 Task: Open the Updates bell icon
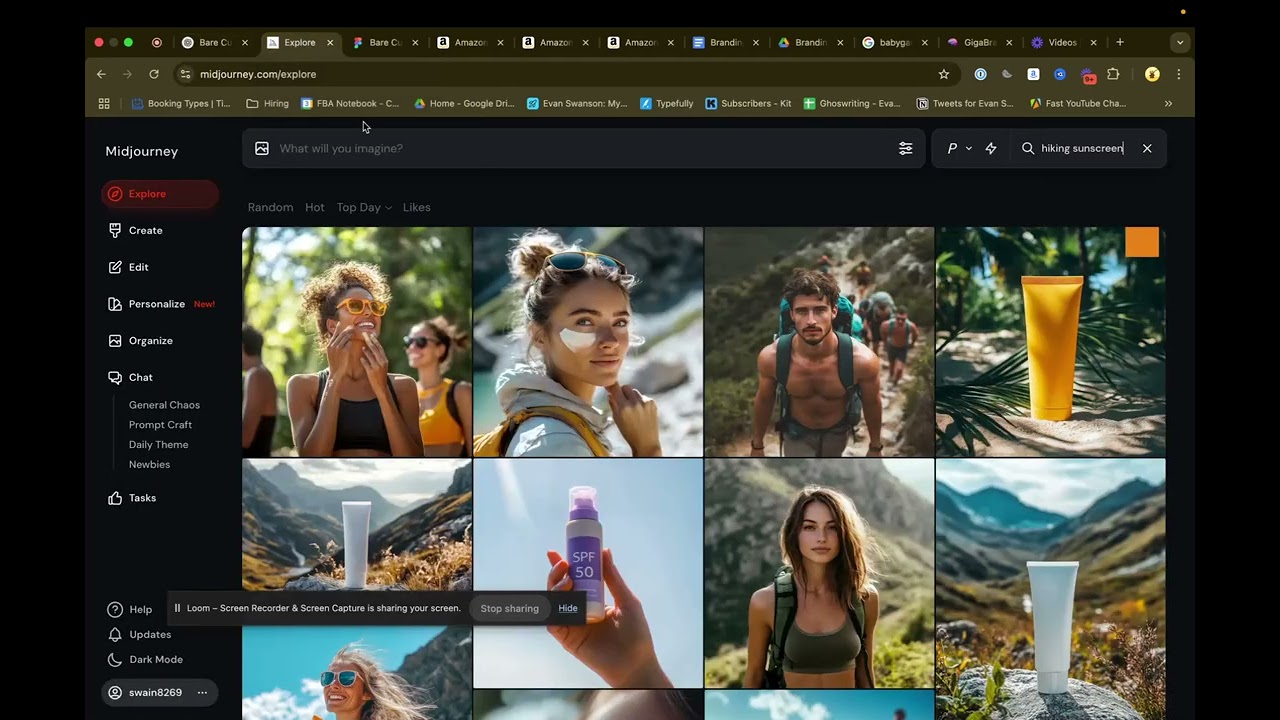coord(115,634)
